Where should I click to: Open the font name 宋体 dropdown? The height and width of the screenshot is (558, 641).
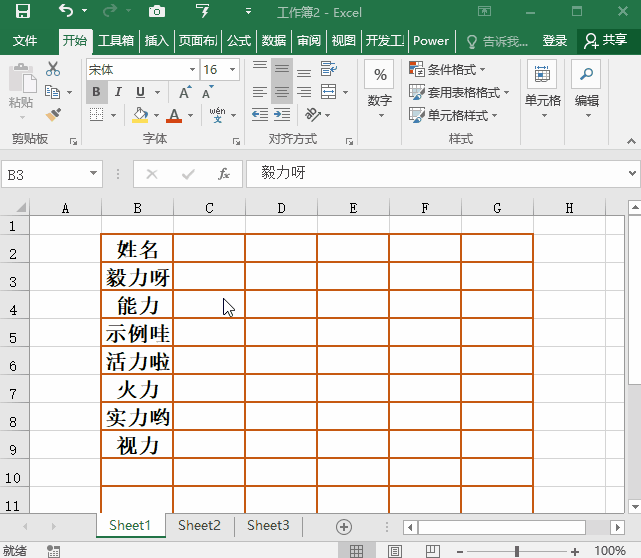[x=192, y=69]
